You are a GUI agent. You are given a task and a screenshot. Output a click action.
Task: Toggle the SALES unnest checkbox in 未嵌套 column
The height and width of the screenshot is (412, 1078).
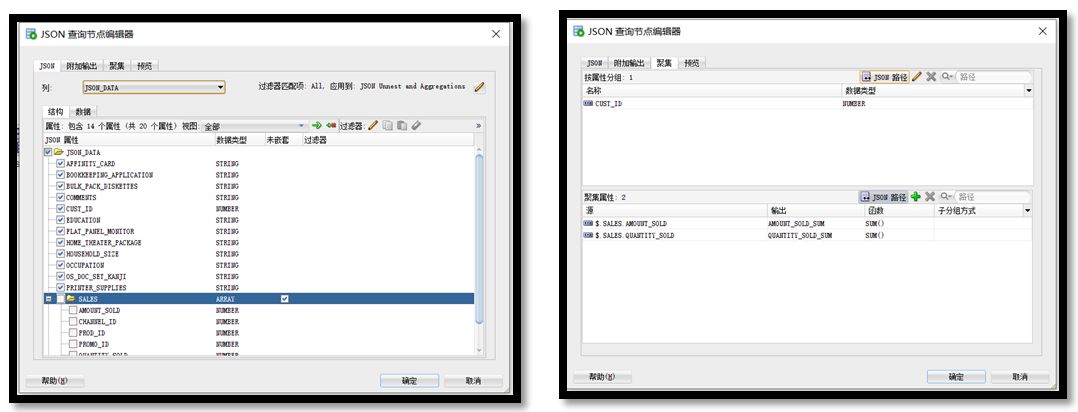[285, 299]
